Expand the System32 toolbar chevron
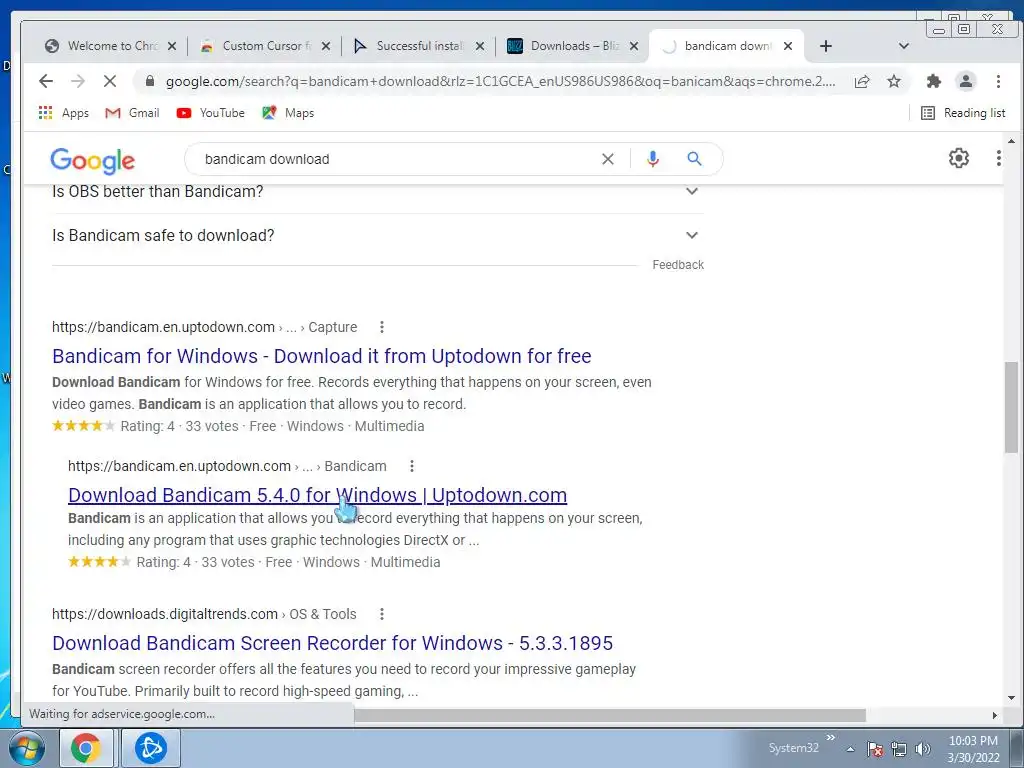Viewport: 1024px width, 768px height. coord(830,738)
